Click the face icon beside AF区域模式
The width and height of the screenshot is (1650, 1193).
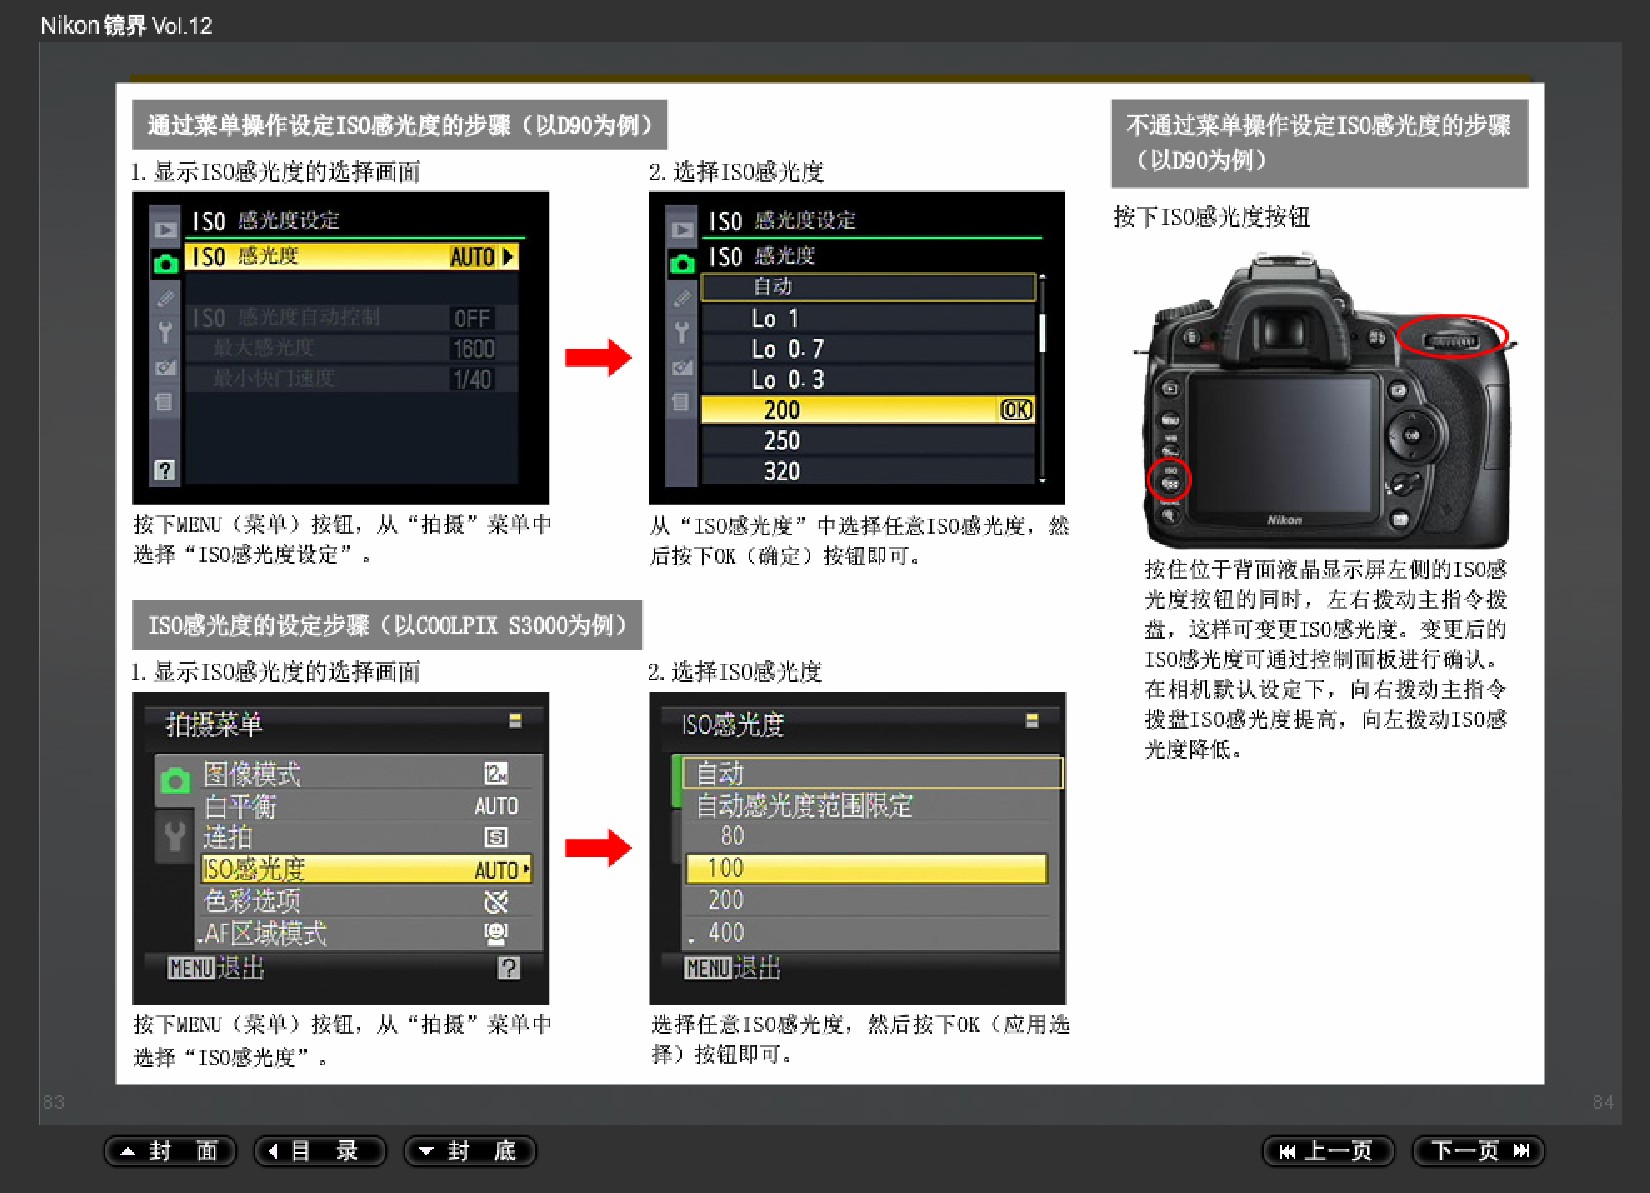coord(496,933)
